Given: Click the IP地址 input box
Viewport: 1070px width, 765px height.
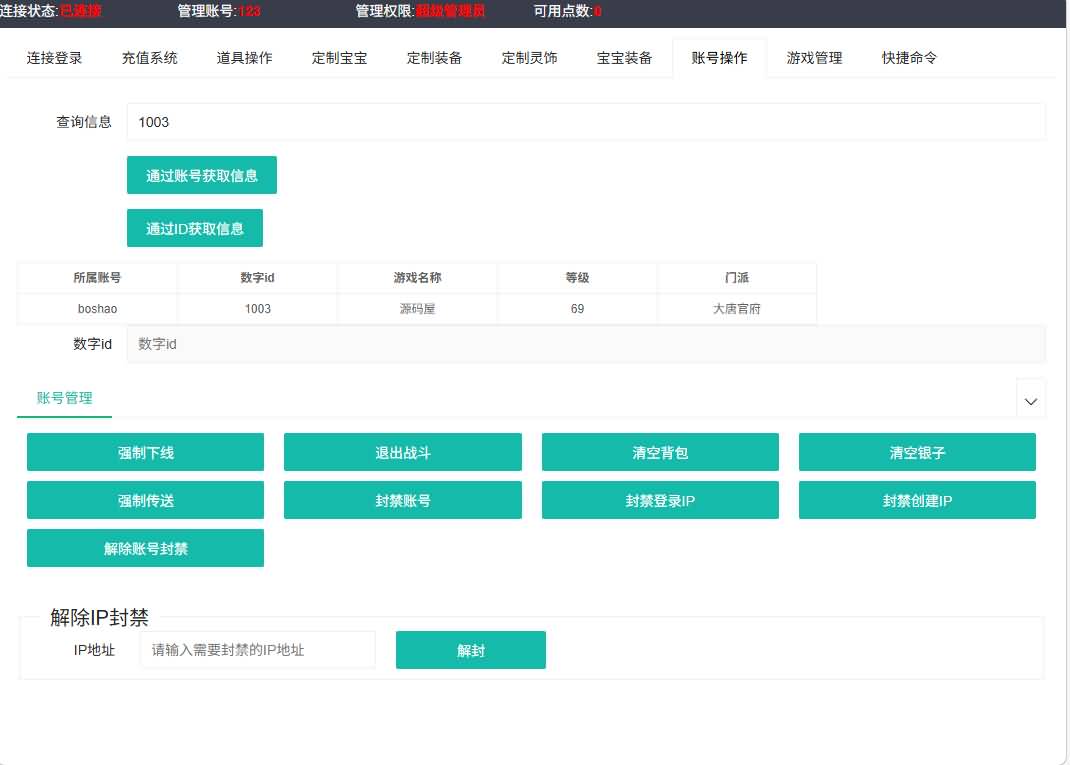Looking at the screenshot, I should (x=257, y=650).
